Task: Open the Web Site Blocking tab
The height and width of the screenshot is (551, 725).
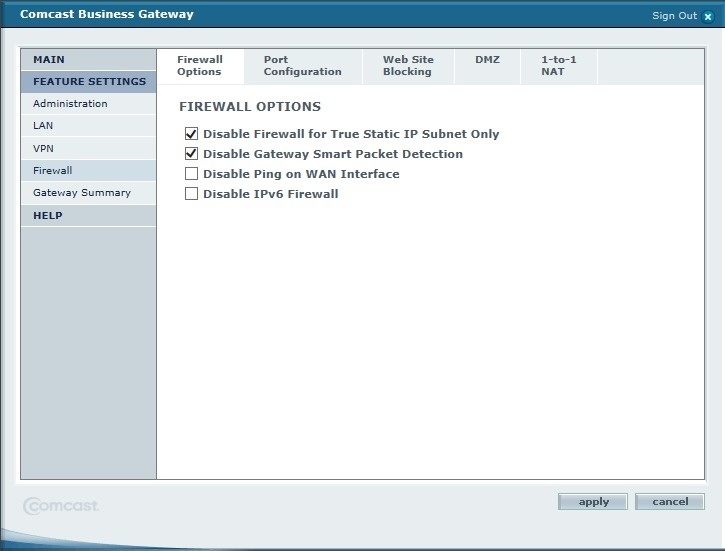Action: coord(408,66)
